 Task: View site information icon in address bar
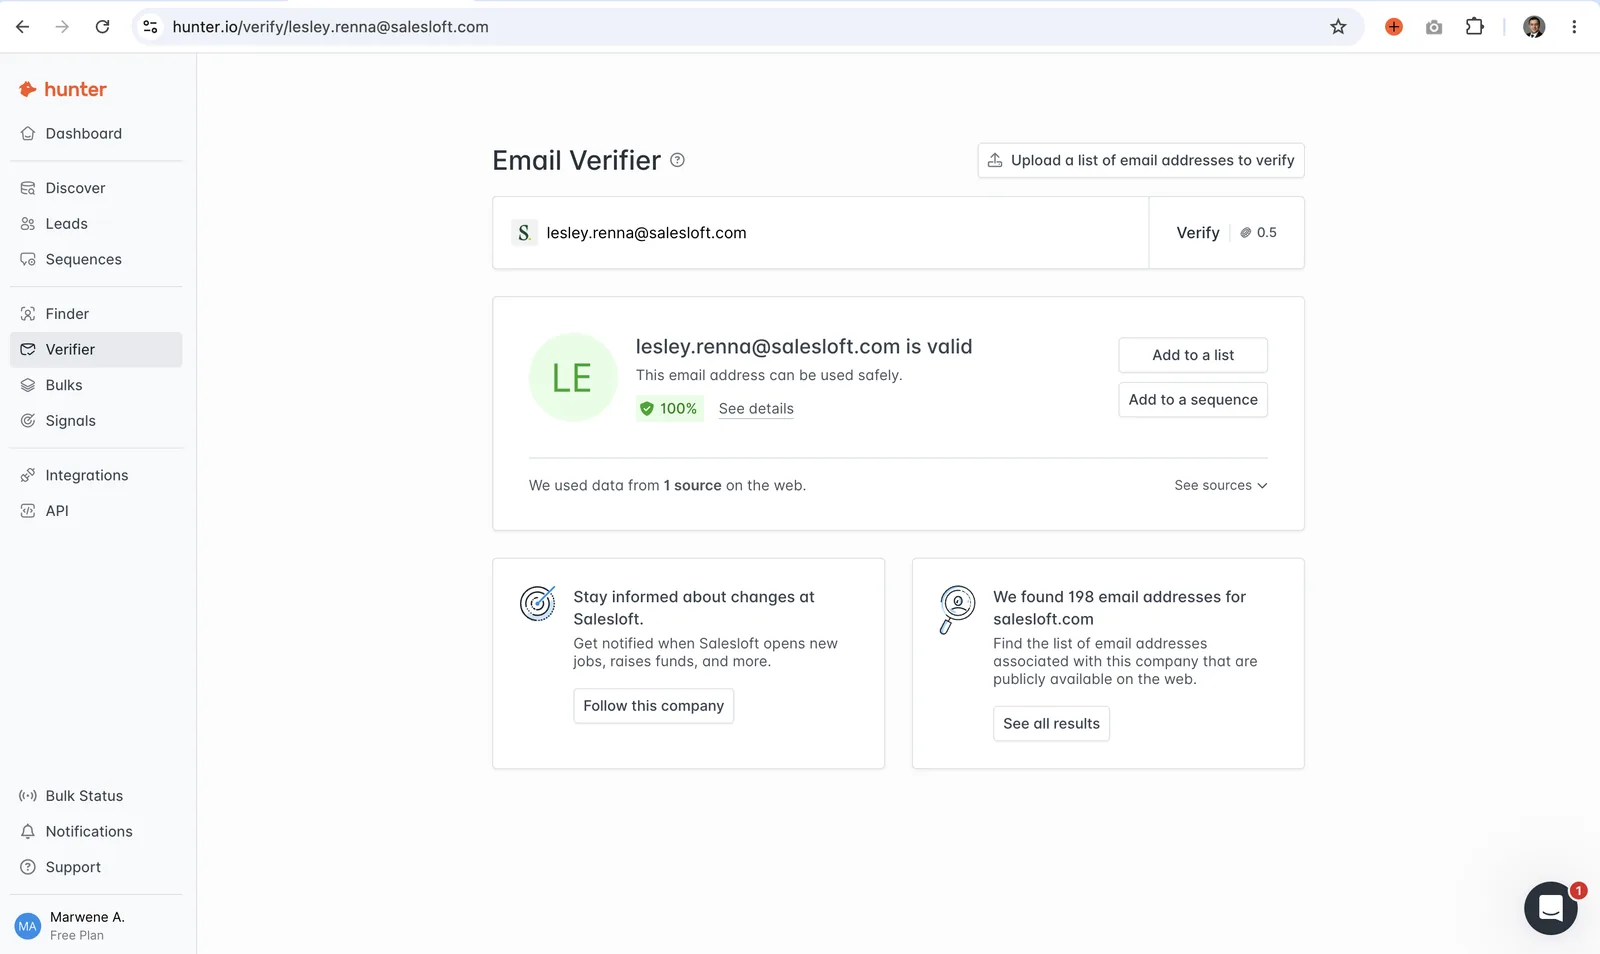(150, 27)
